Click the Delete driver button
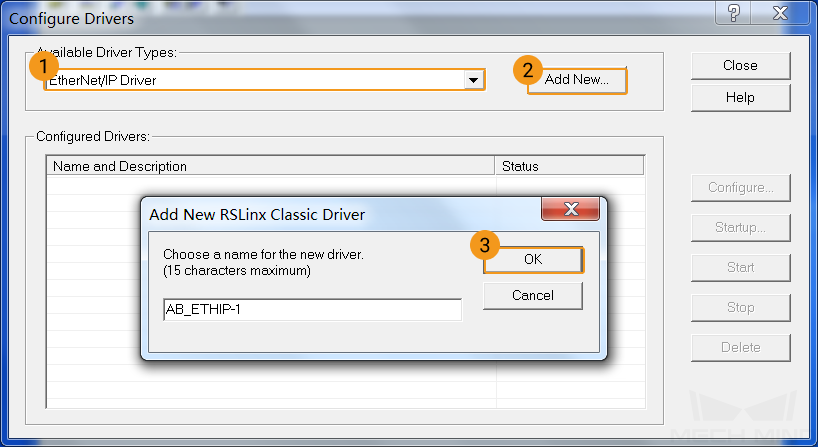 tap(740, 347)
